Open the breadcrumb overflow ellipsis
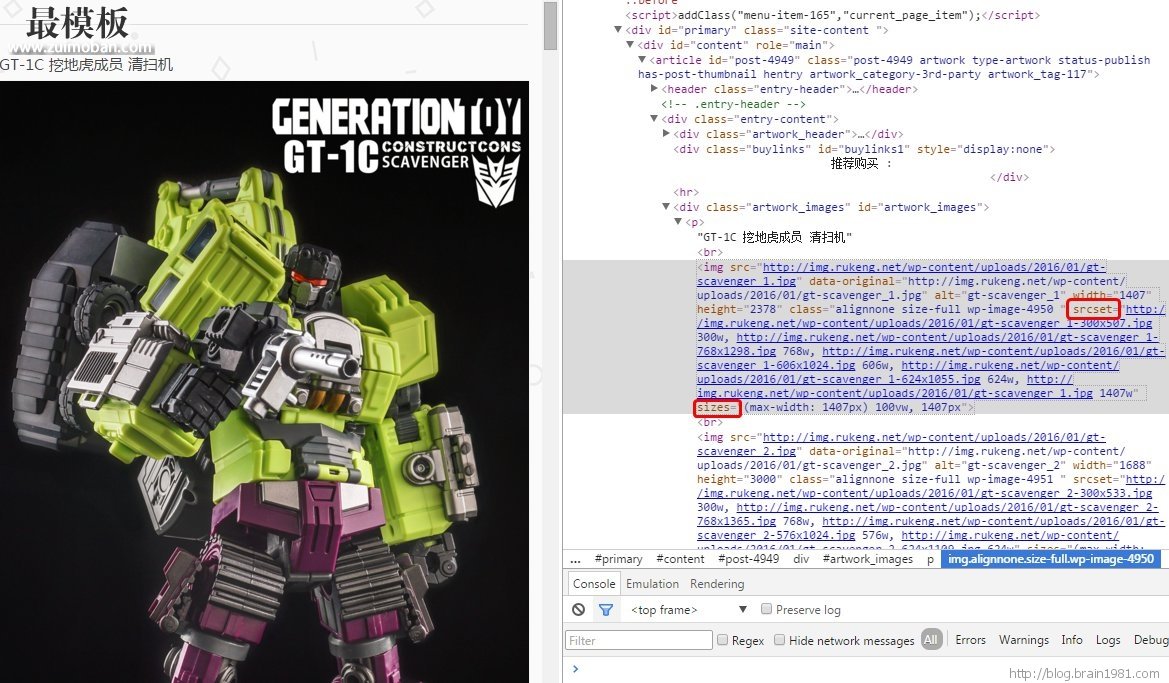 click(575, 559)
